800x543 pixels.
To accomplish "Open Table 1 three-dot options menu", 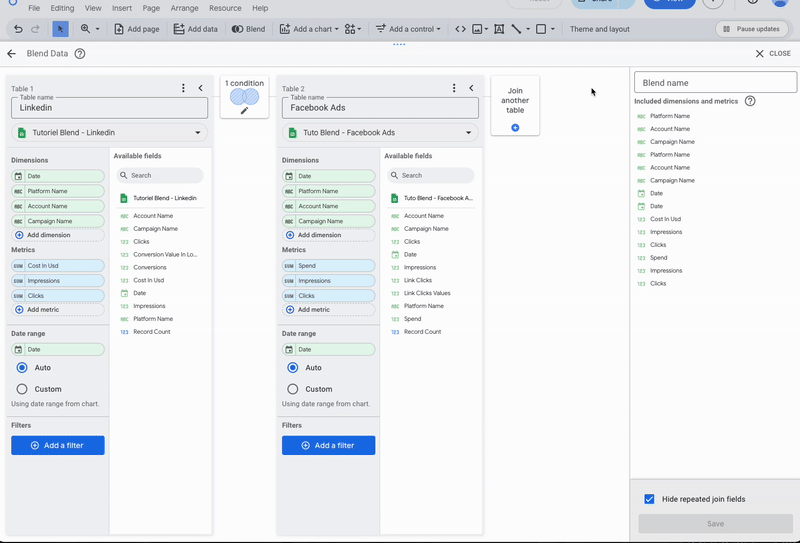I will tap(183, 88).
